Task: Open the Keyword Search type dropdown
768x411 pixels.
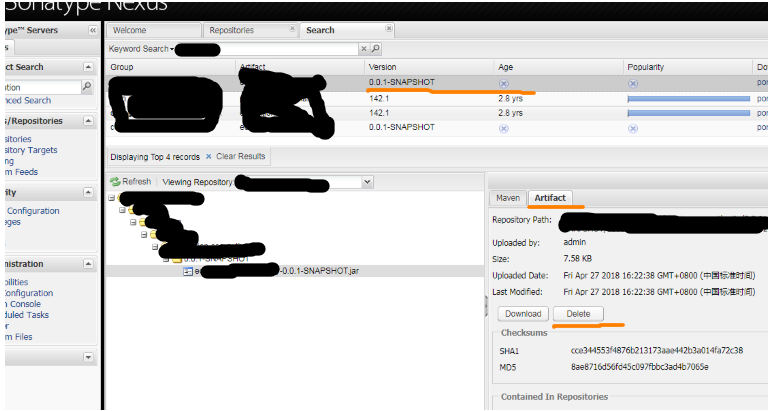Action: pyautogui.click(x=172, y=49)
